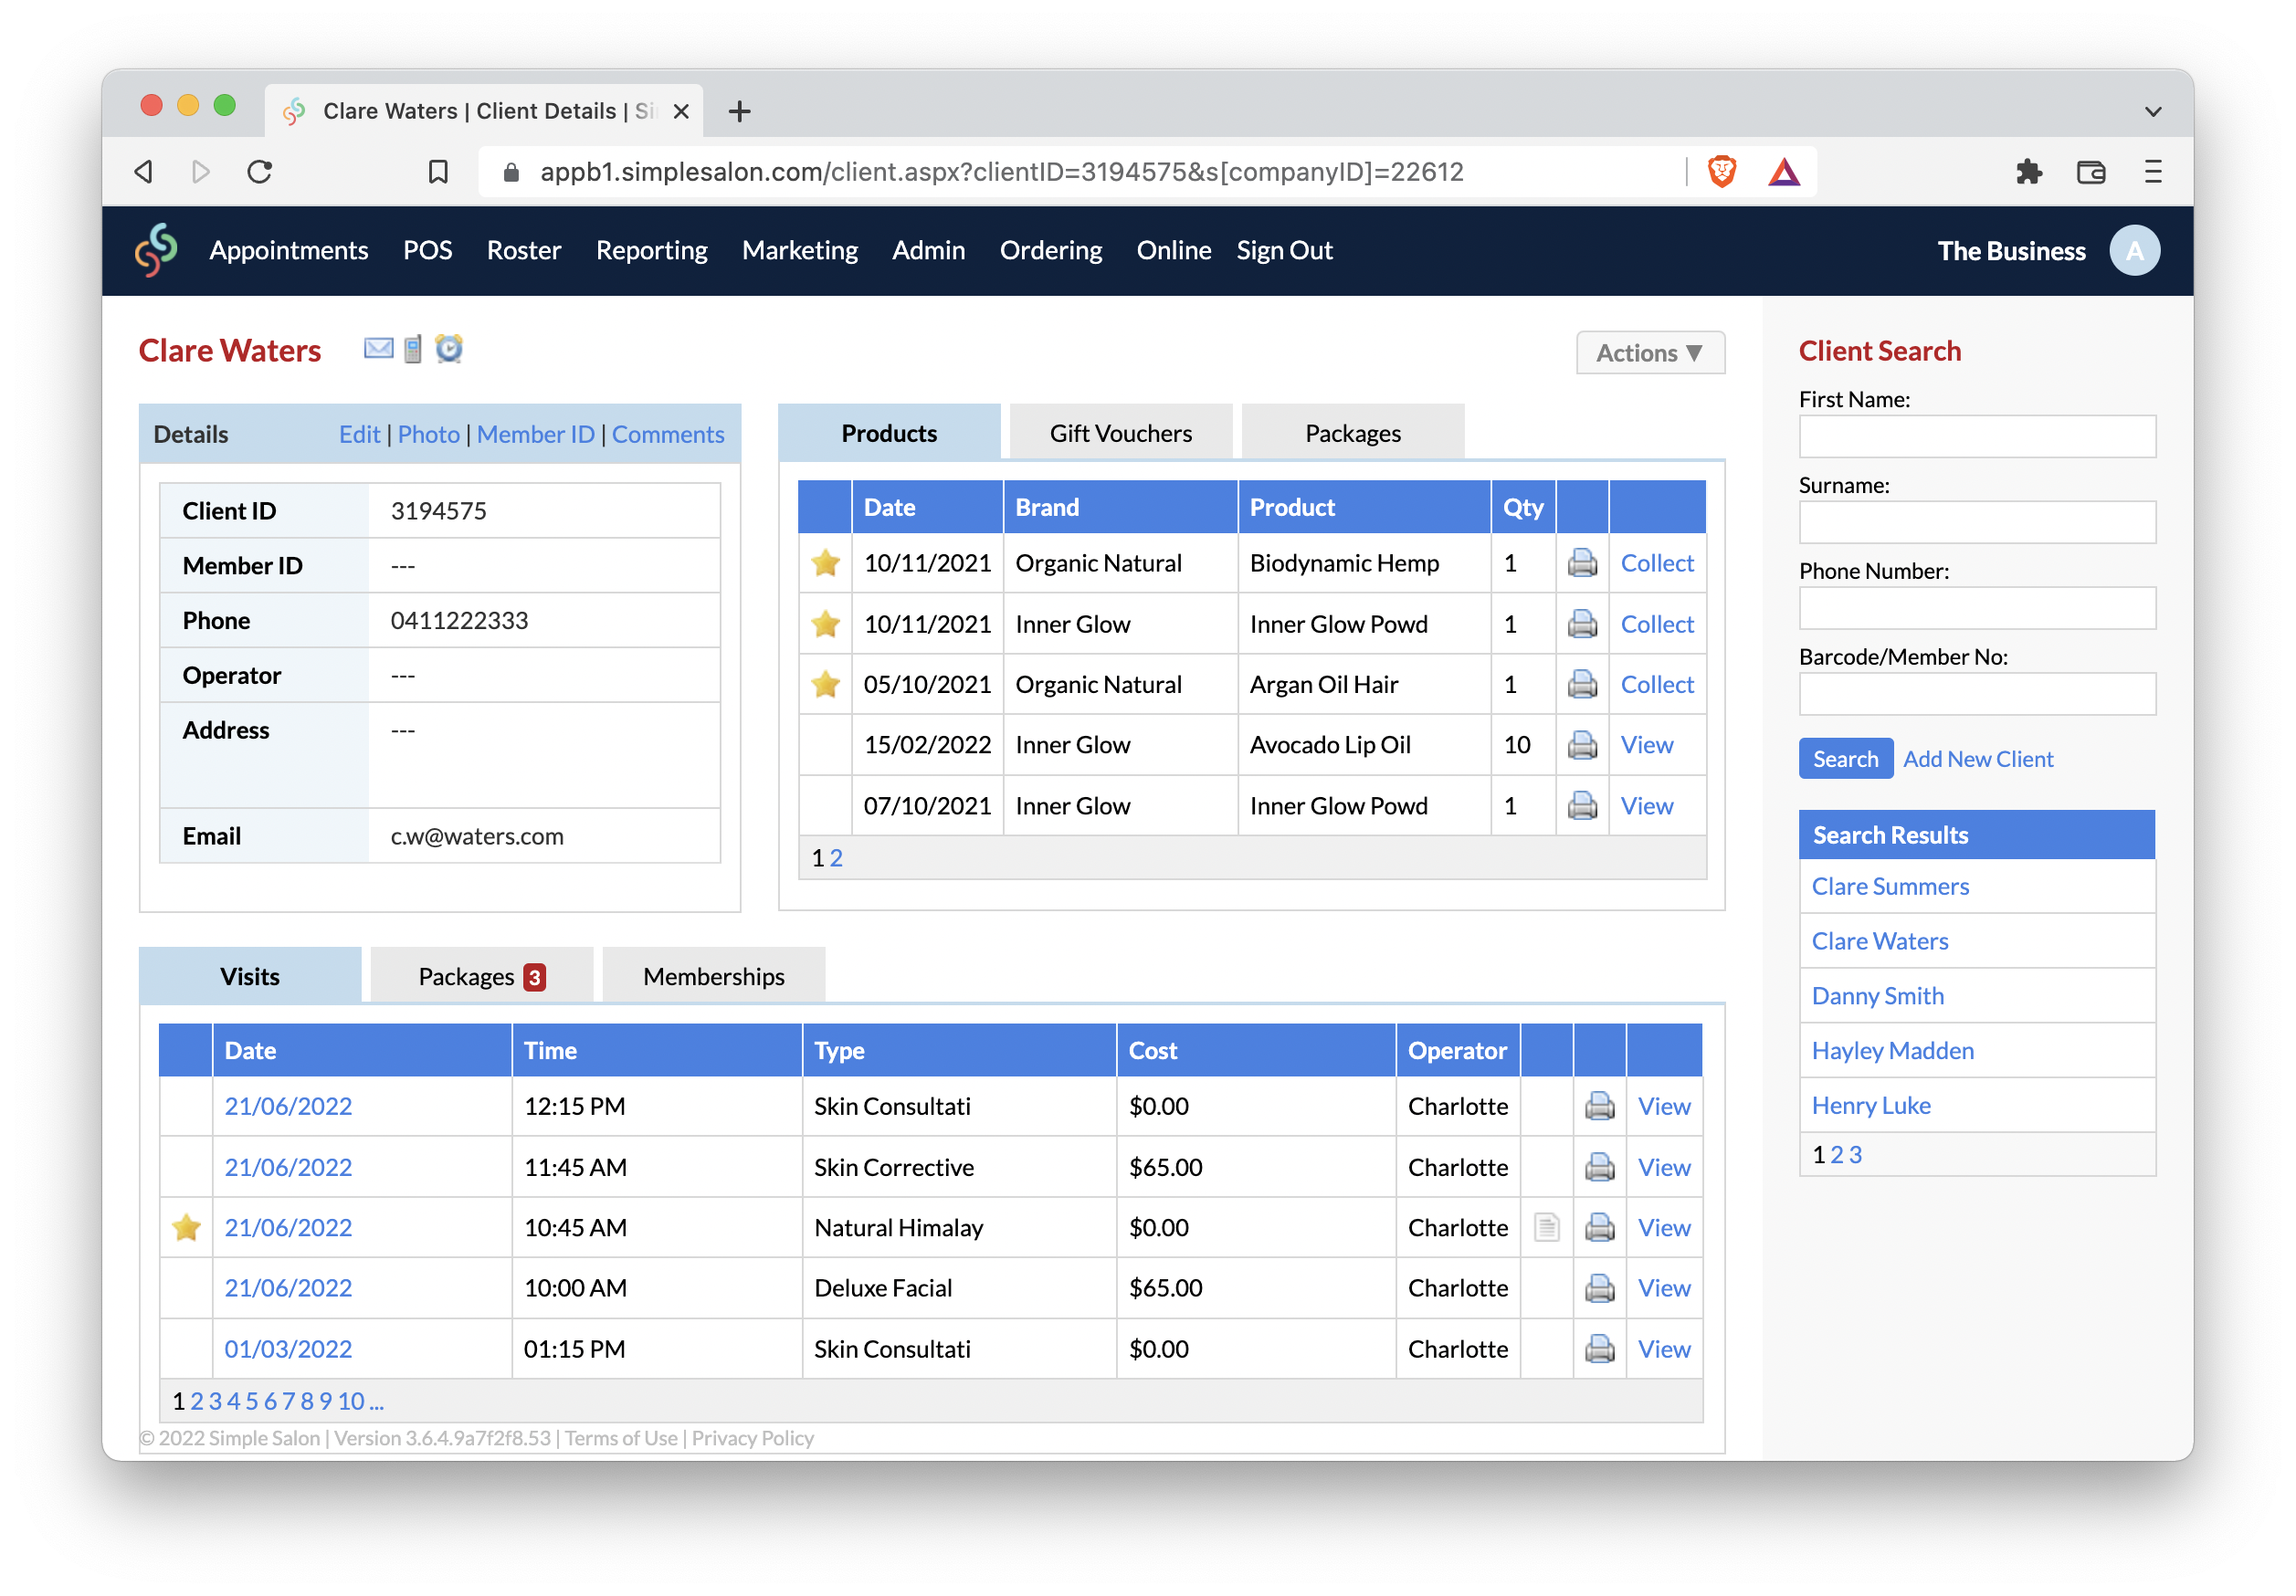Bookmark this page in the browser
2296x1596 pixels.
438,172
